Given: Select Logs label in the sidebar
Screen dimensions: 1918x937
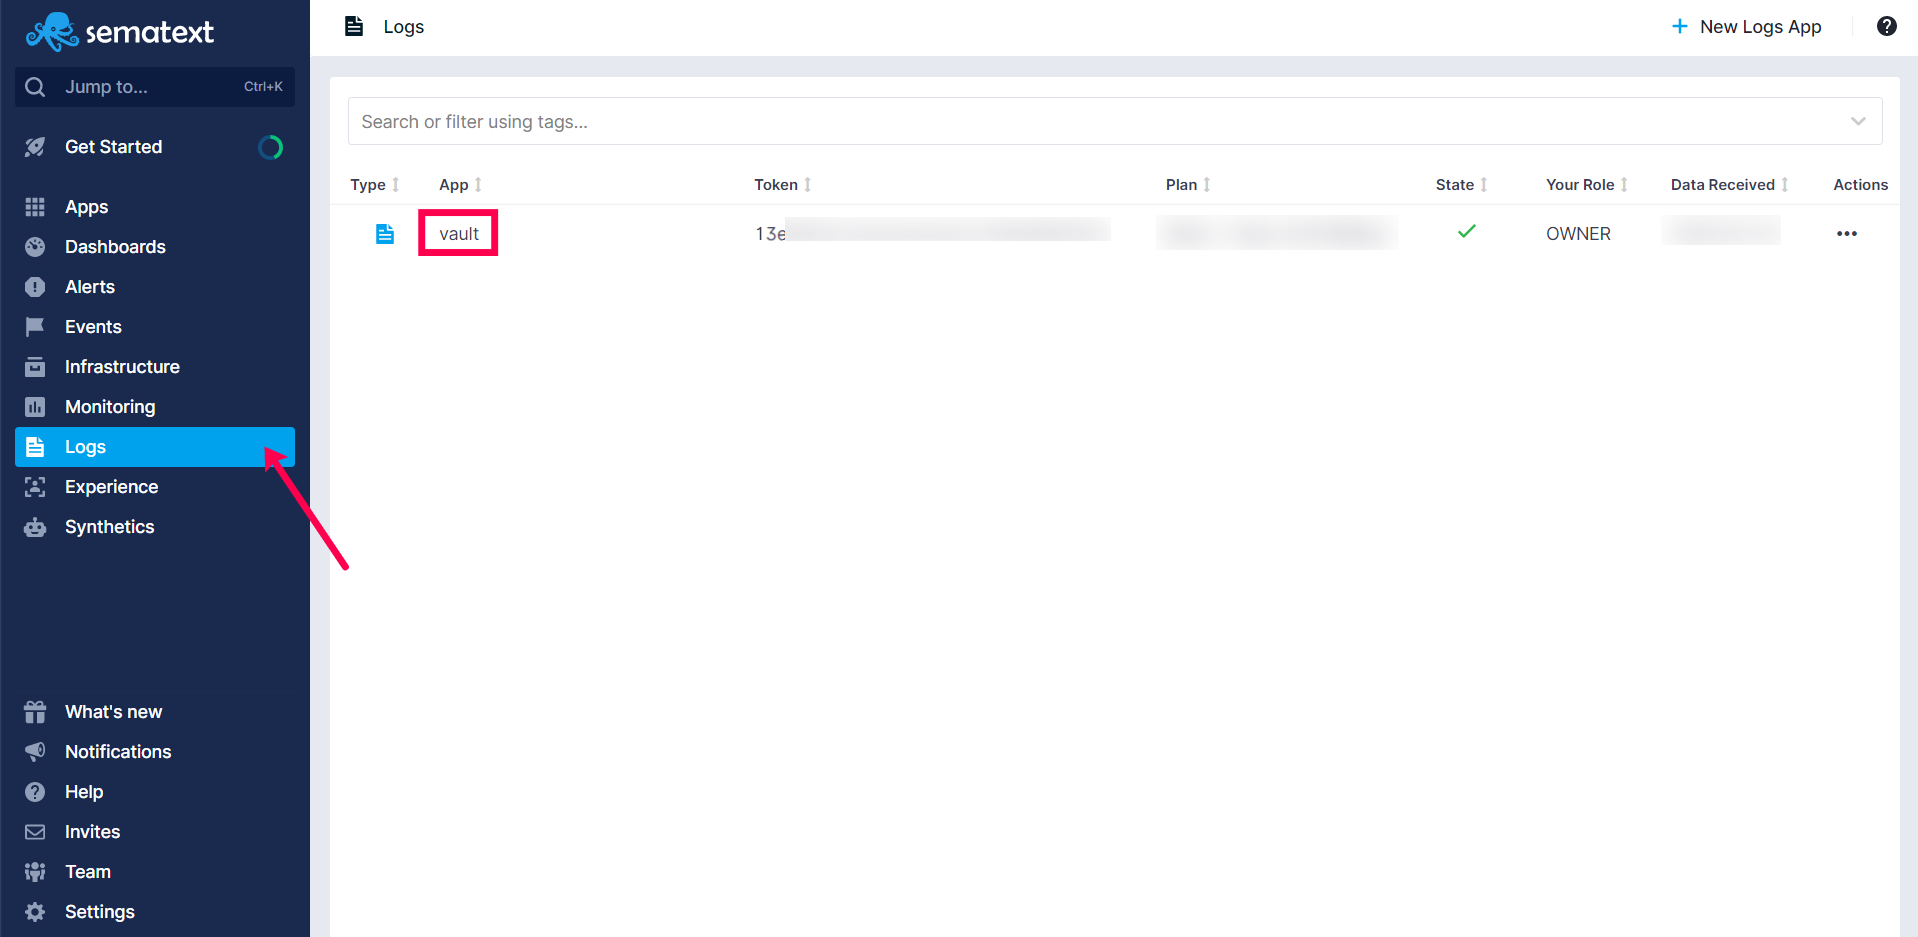Looking at the screenshot, I should point(85,447).
